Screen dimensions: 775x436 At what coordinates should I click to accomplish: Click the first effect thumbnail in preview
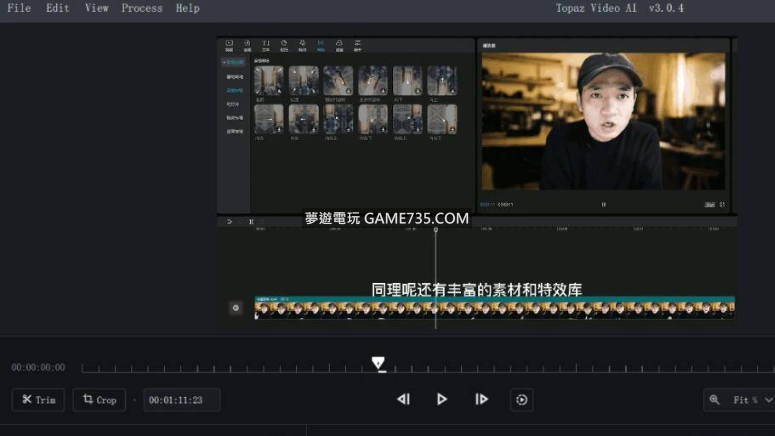269,82
